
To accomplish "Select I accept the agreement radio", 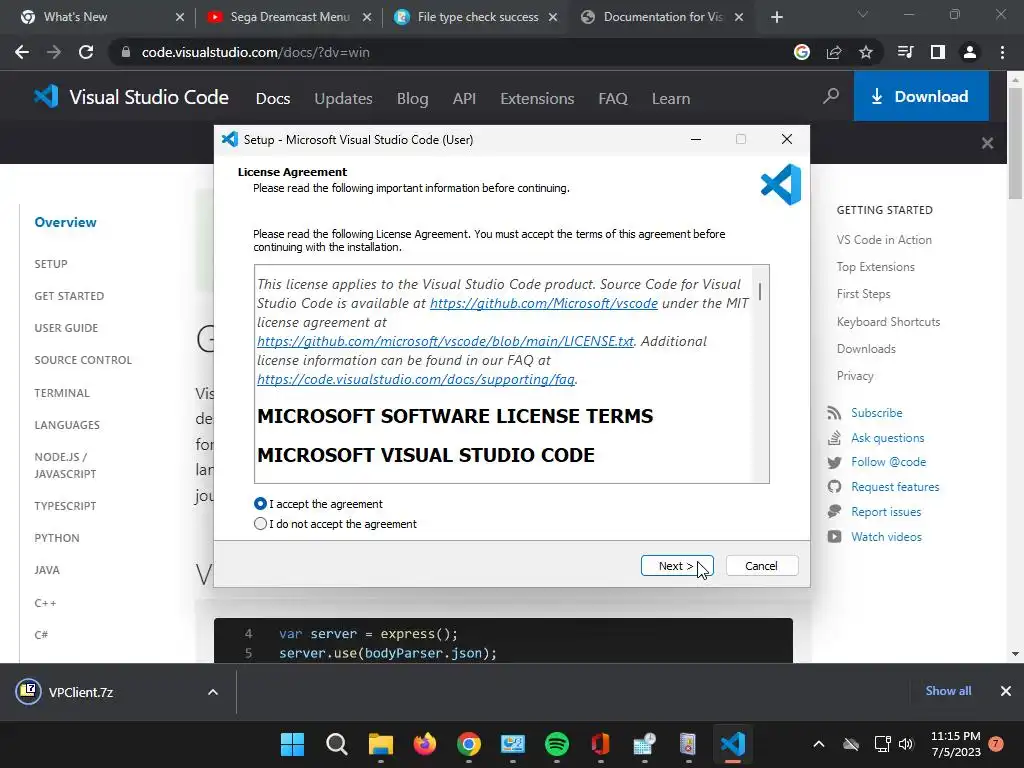I will (261, 504).
